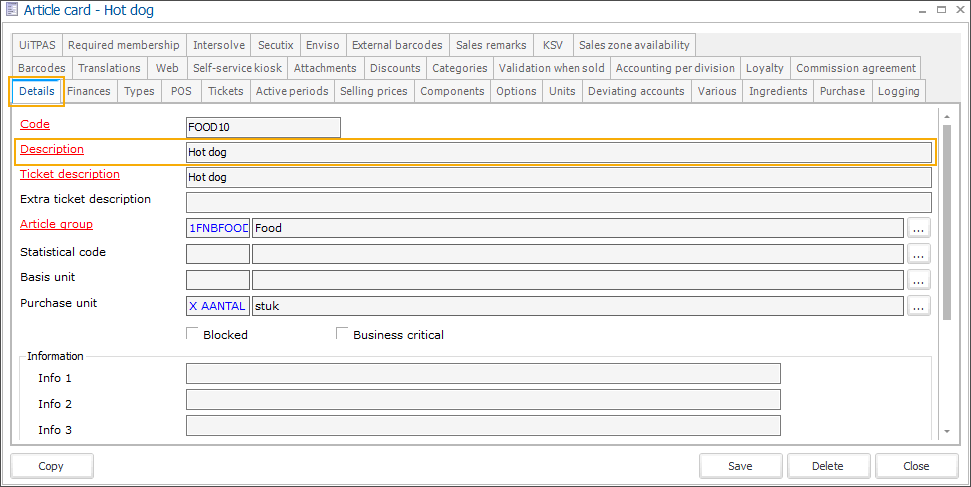The width and height of the screenshot is (971, 487).
Task: Follow the Article group label link
Action: 56,224
